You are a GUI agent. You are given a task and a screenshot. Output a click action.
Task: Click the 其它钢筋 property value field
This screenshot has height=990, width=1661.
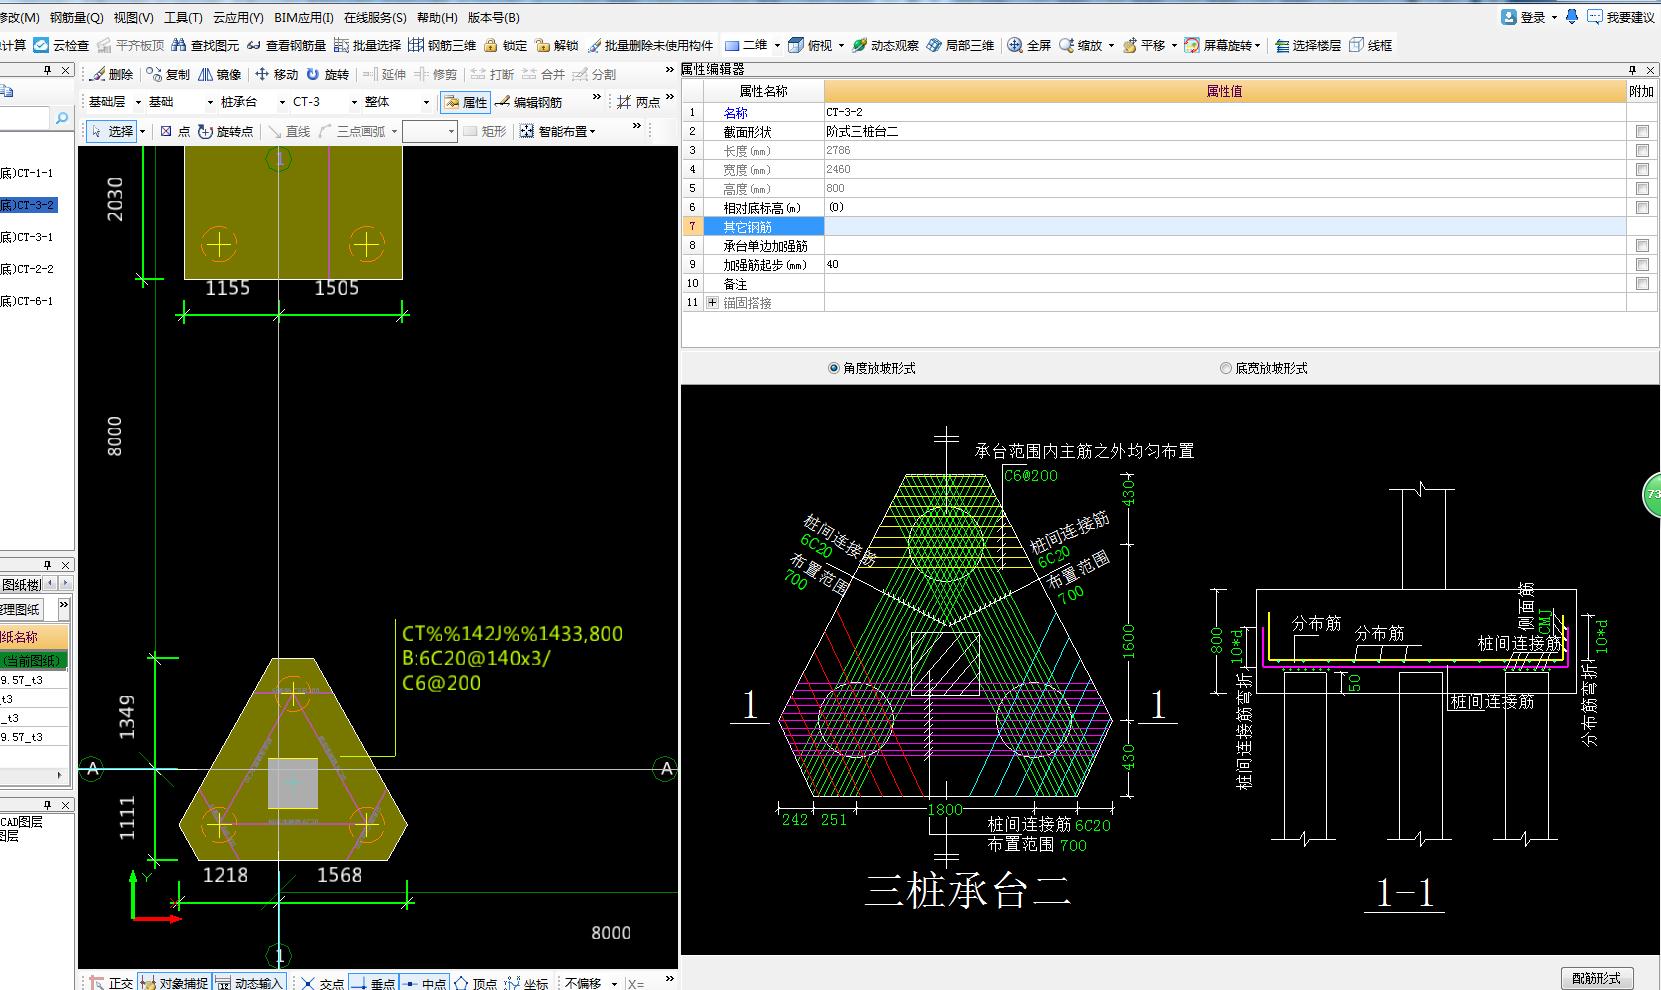[x=1224, y=227]
